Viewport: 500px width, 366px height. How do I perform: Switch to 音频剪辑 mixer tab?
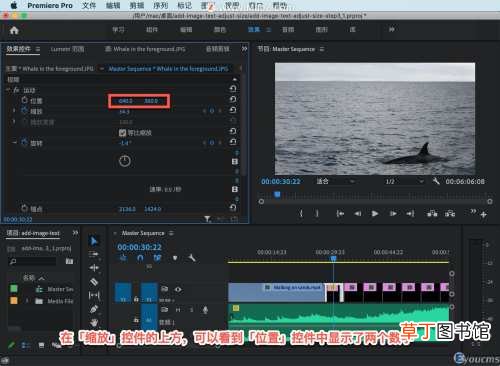[217, 49]
